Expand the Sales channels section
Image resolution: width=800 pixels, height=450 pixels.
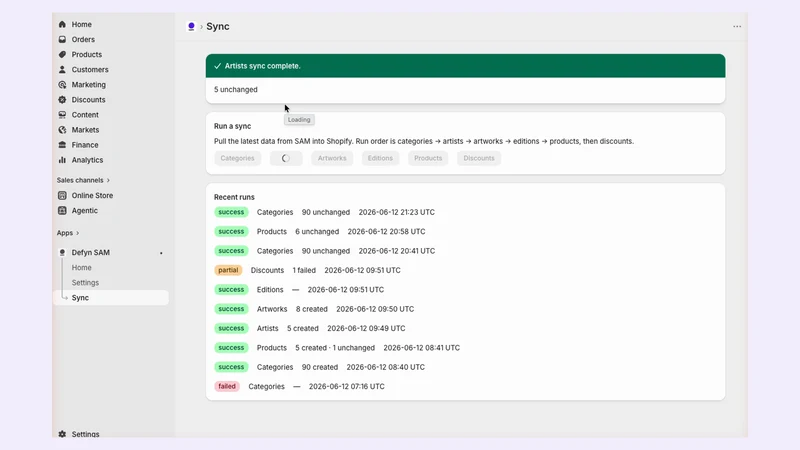(83, 180)
